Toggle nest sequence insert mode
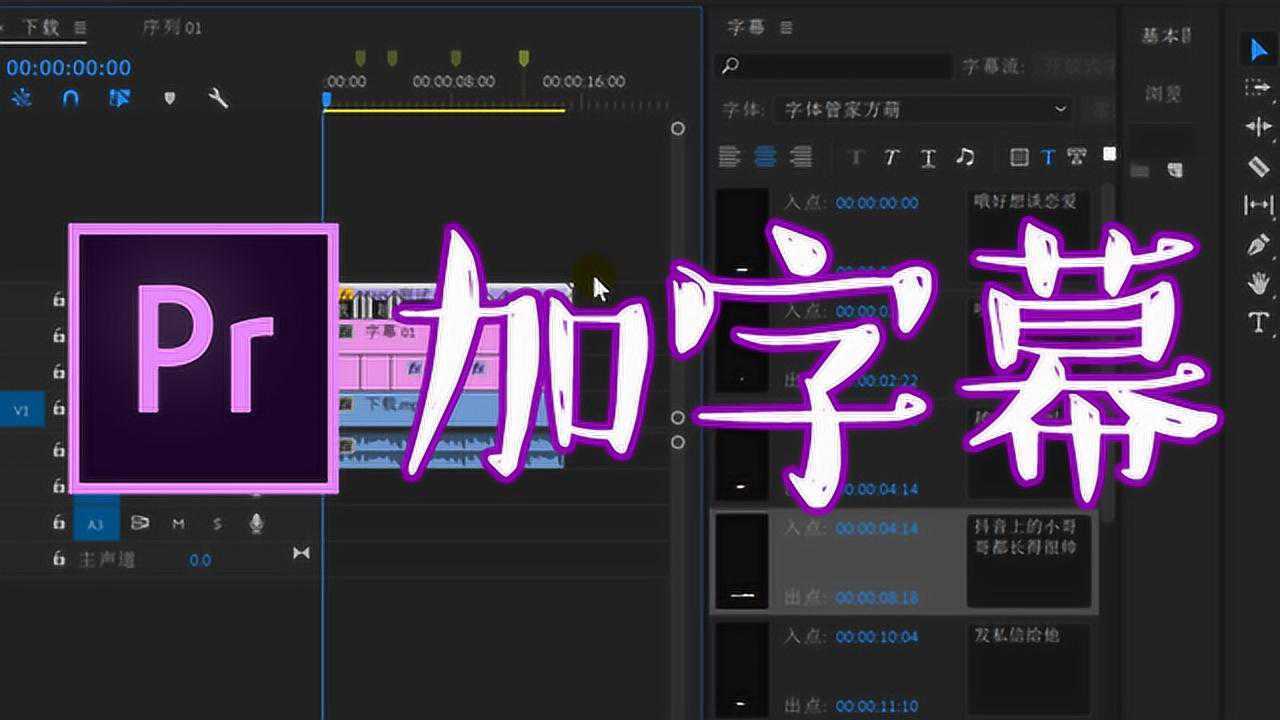This screenshot has height=720, width=1280. click(21, 98)
